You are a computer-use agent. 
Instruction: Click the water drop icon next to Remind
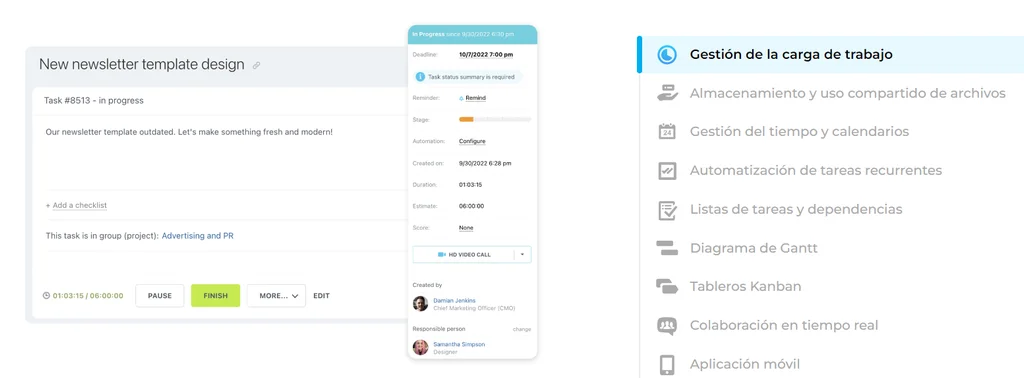tap(462, 98)
